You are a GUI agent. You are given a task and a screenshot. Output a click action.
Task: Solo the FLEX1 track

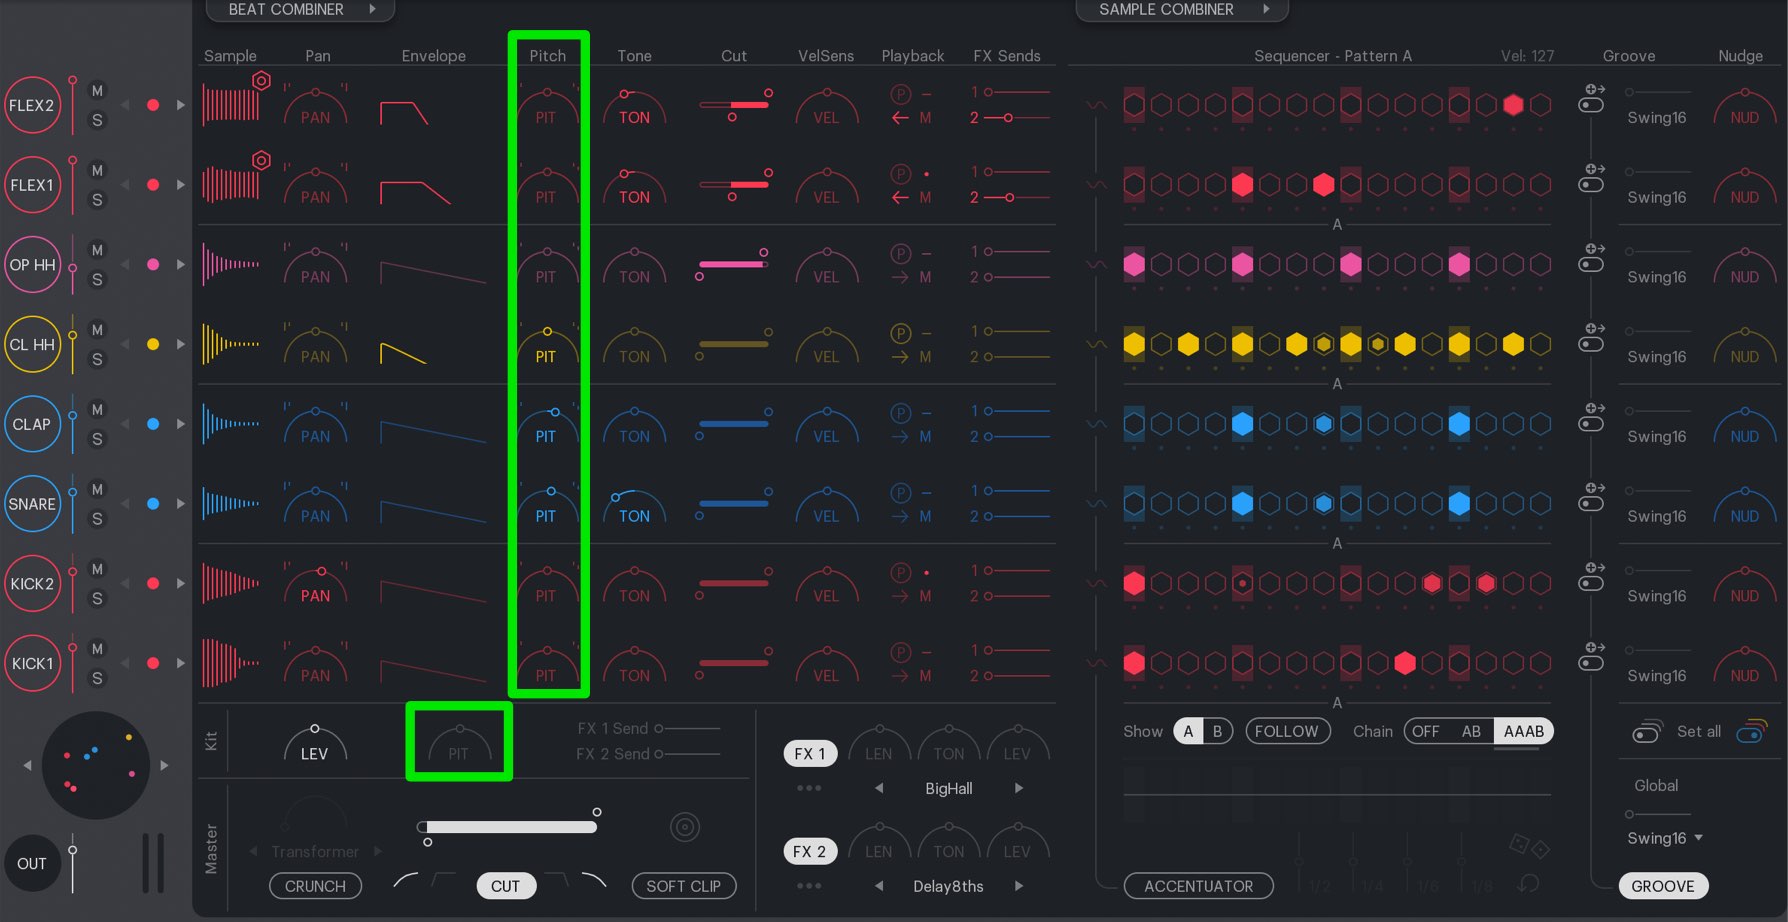pyautogui.click(x=97, y=200)
